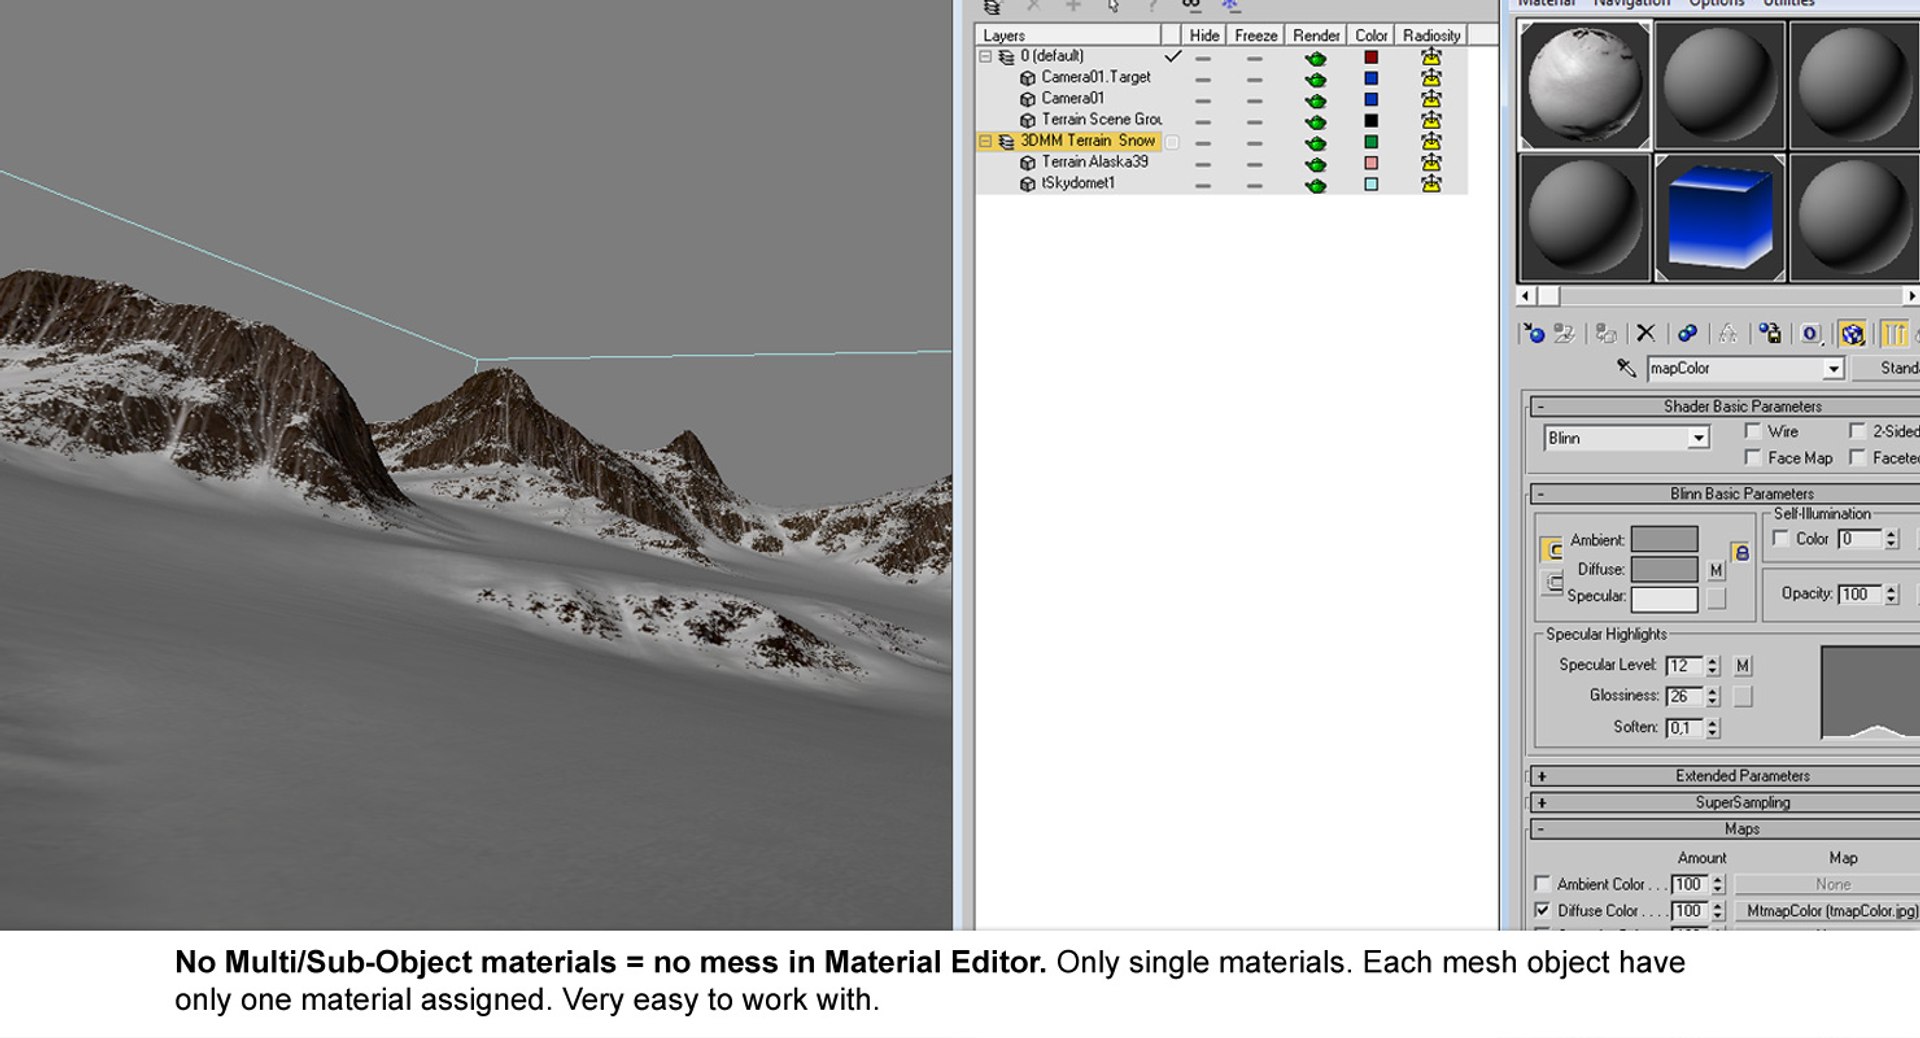The width and height of the screenshot is (1920, 1038).
Task: Toggle Show Map in Viewport cube icon
Action: point(1852,334)
